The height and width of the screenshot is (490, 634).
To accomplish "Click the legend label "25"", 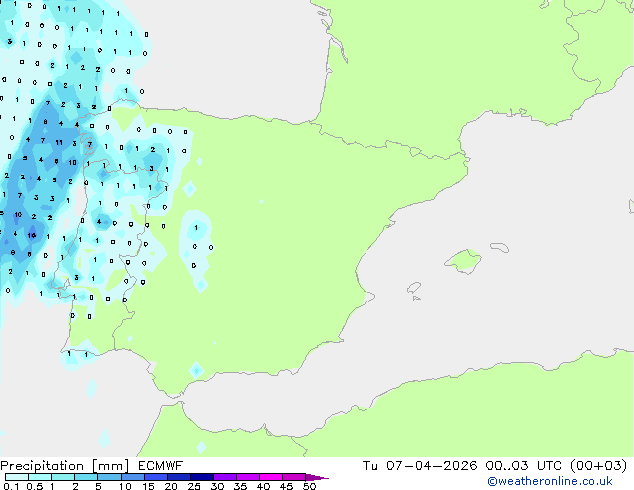I will [194, 486].
